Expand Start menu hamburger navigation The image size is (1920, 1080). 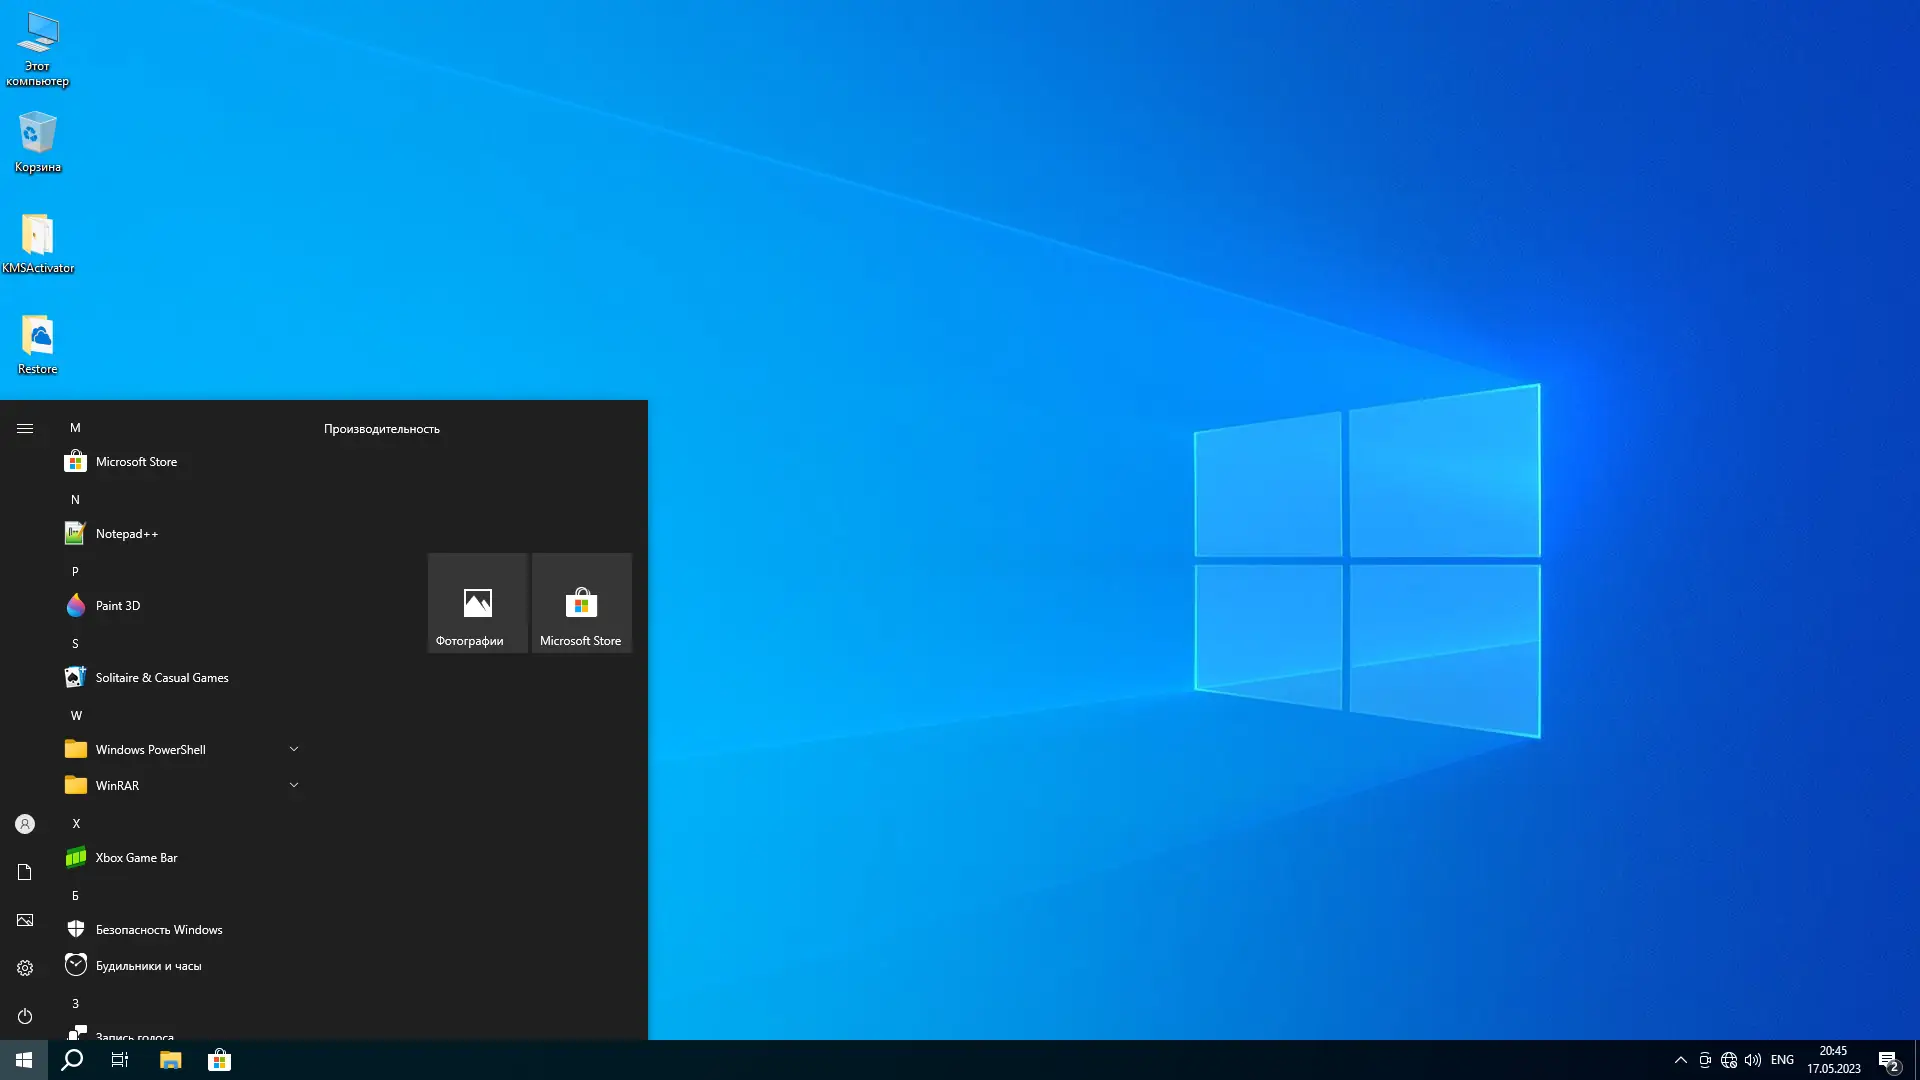(x=25, y=428)
